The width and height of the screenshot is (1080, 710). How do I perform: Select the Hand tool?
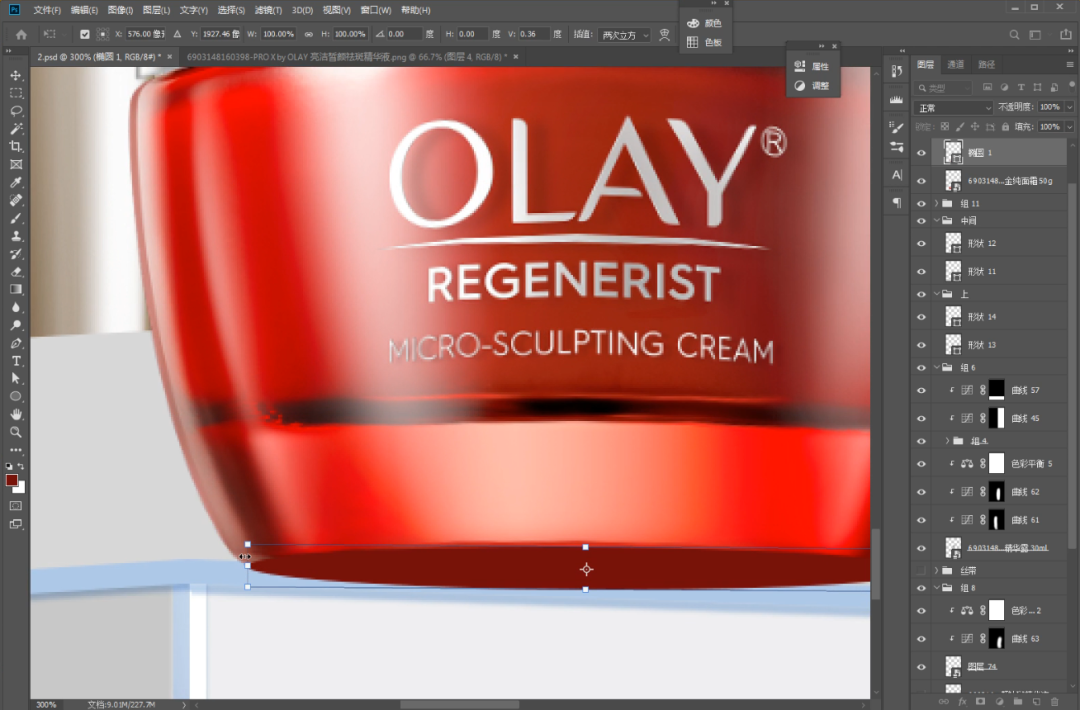pos(16,415)
